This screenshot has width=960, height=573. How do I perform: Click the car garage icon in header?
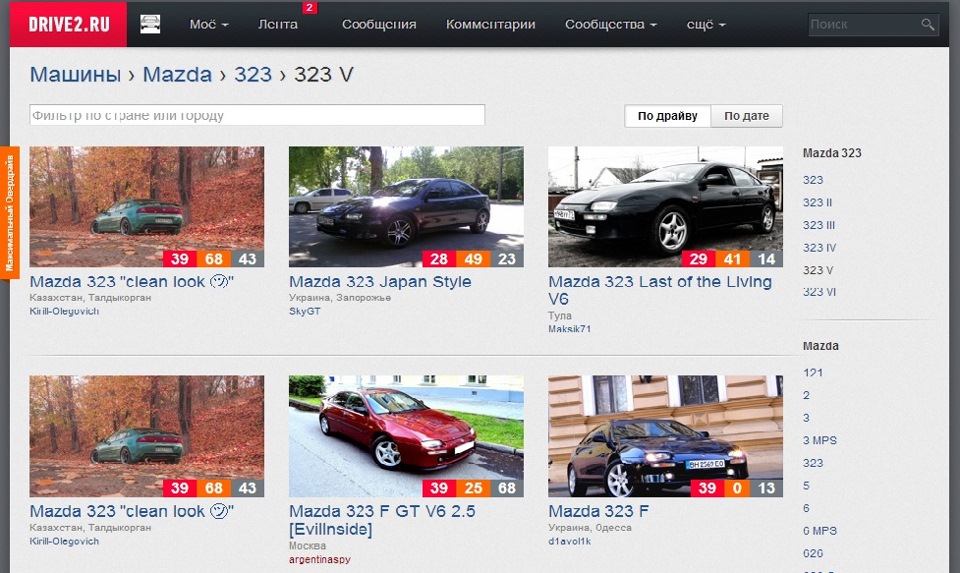tap(150, 24)
